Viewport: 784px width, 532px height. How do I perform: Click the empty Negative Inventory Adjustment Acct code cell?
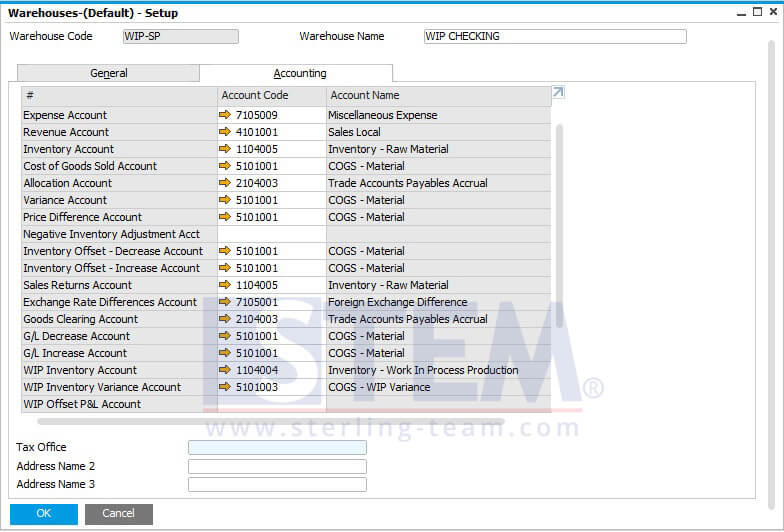272,234
